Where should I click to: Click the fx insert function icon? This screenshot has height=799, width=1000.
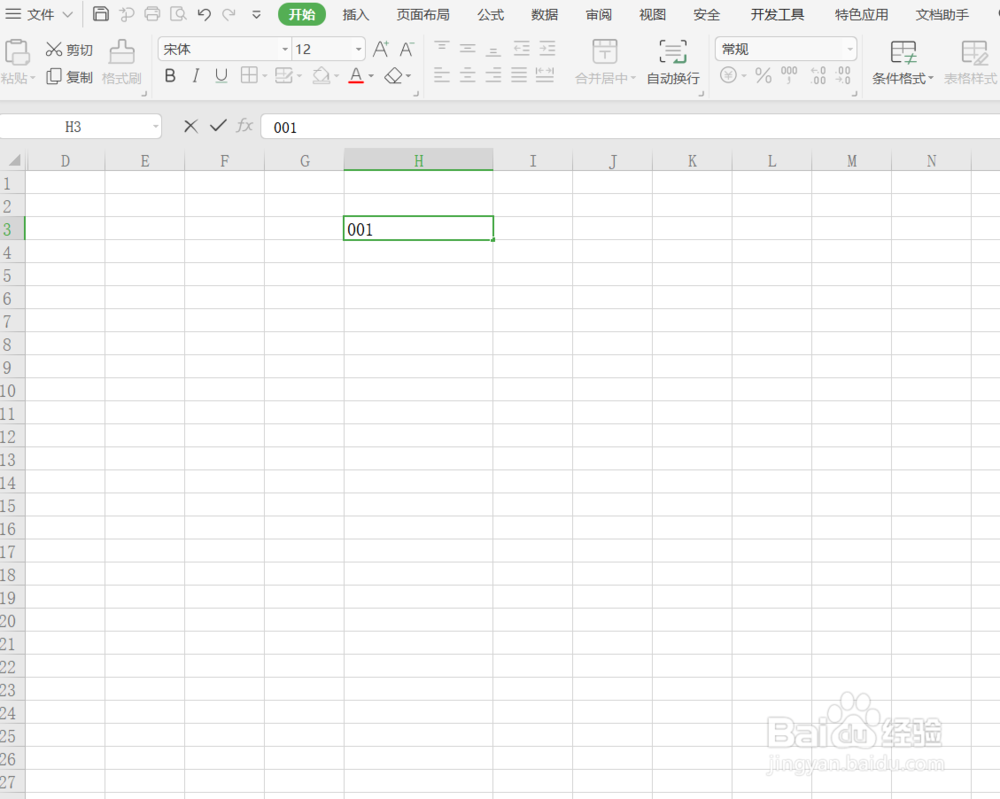245,126
